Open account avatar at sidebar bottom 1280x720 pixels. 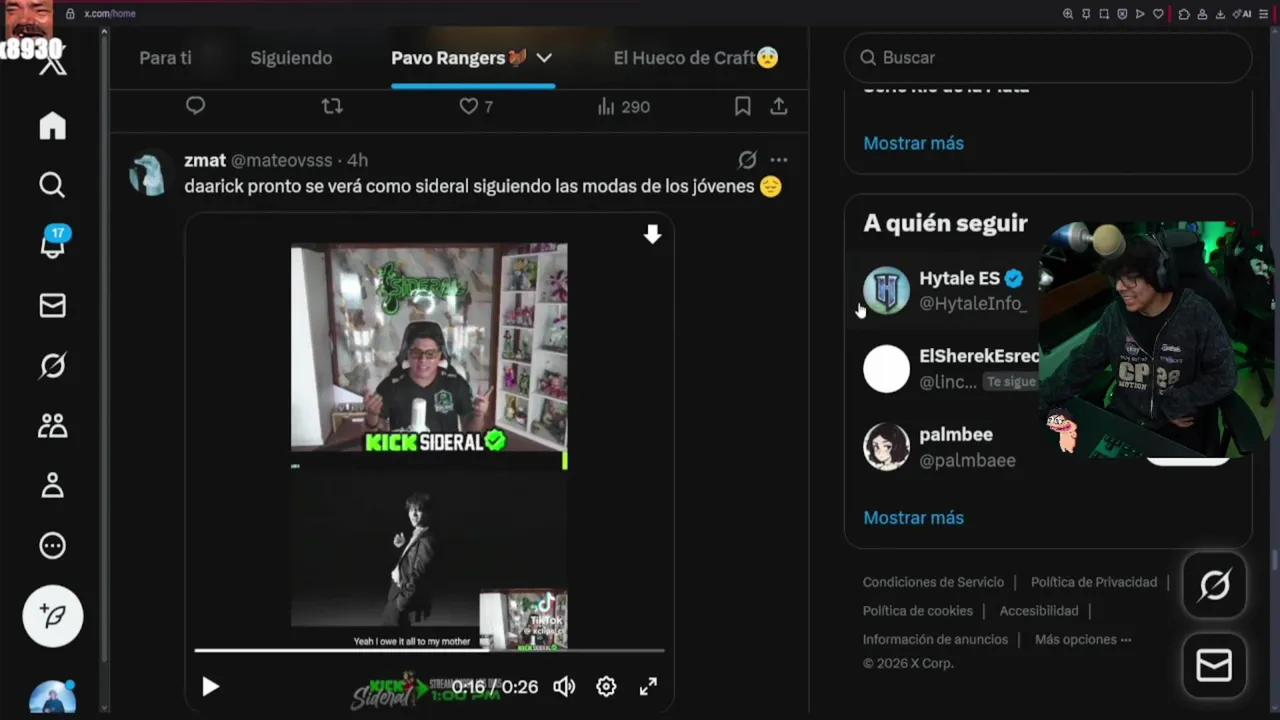coord(52,697)
